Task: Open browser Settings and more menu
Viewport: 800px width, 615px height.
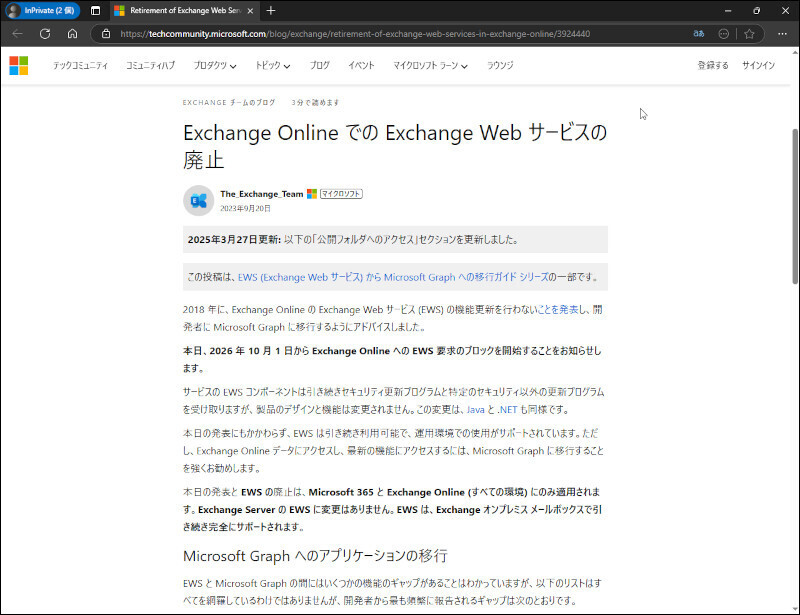Action: pyautogui.click(x=782, y=34)
